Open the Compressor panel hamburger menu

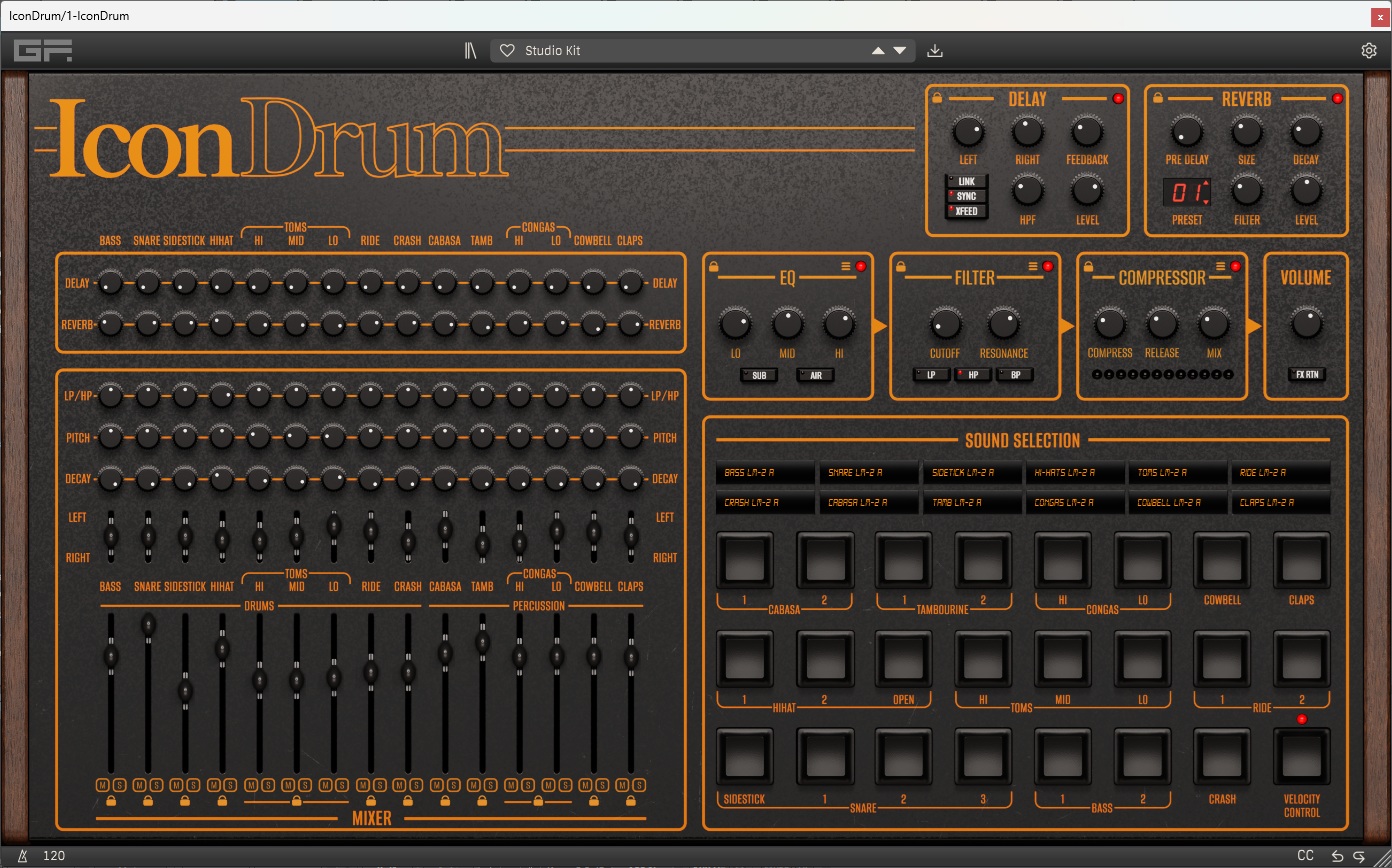[x=1220, y=265]
